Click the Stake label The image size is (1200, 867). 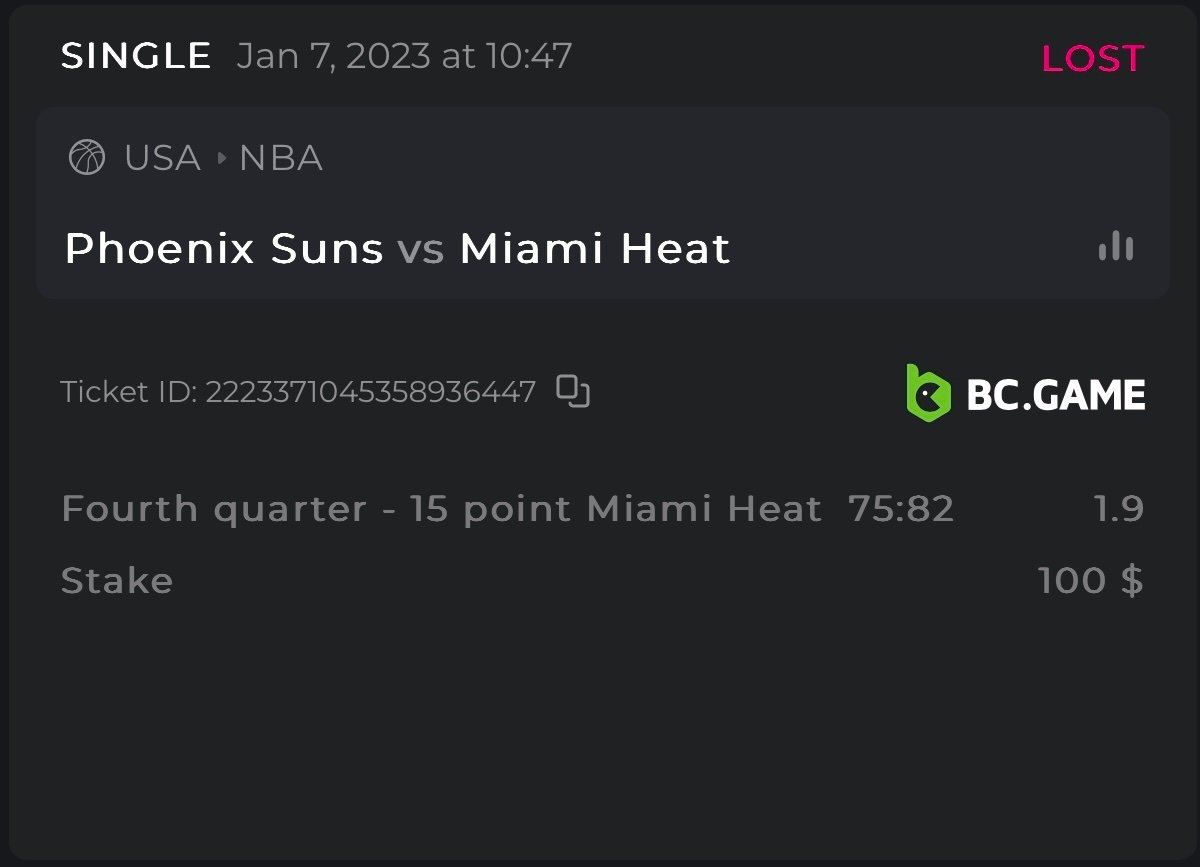point(117,581)
